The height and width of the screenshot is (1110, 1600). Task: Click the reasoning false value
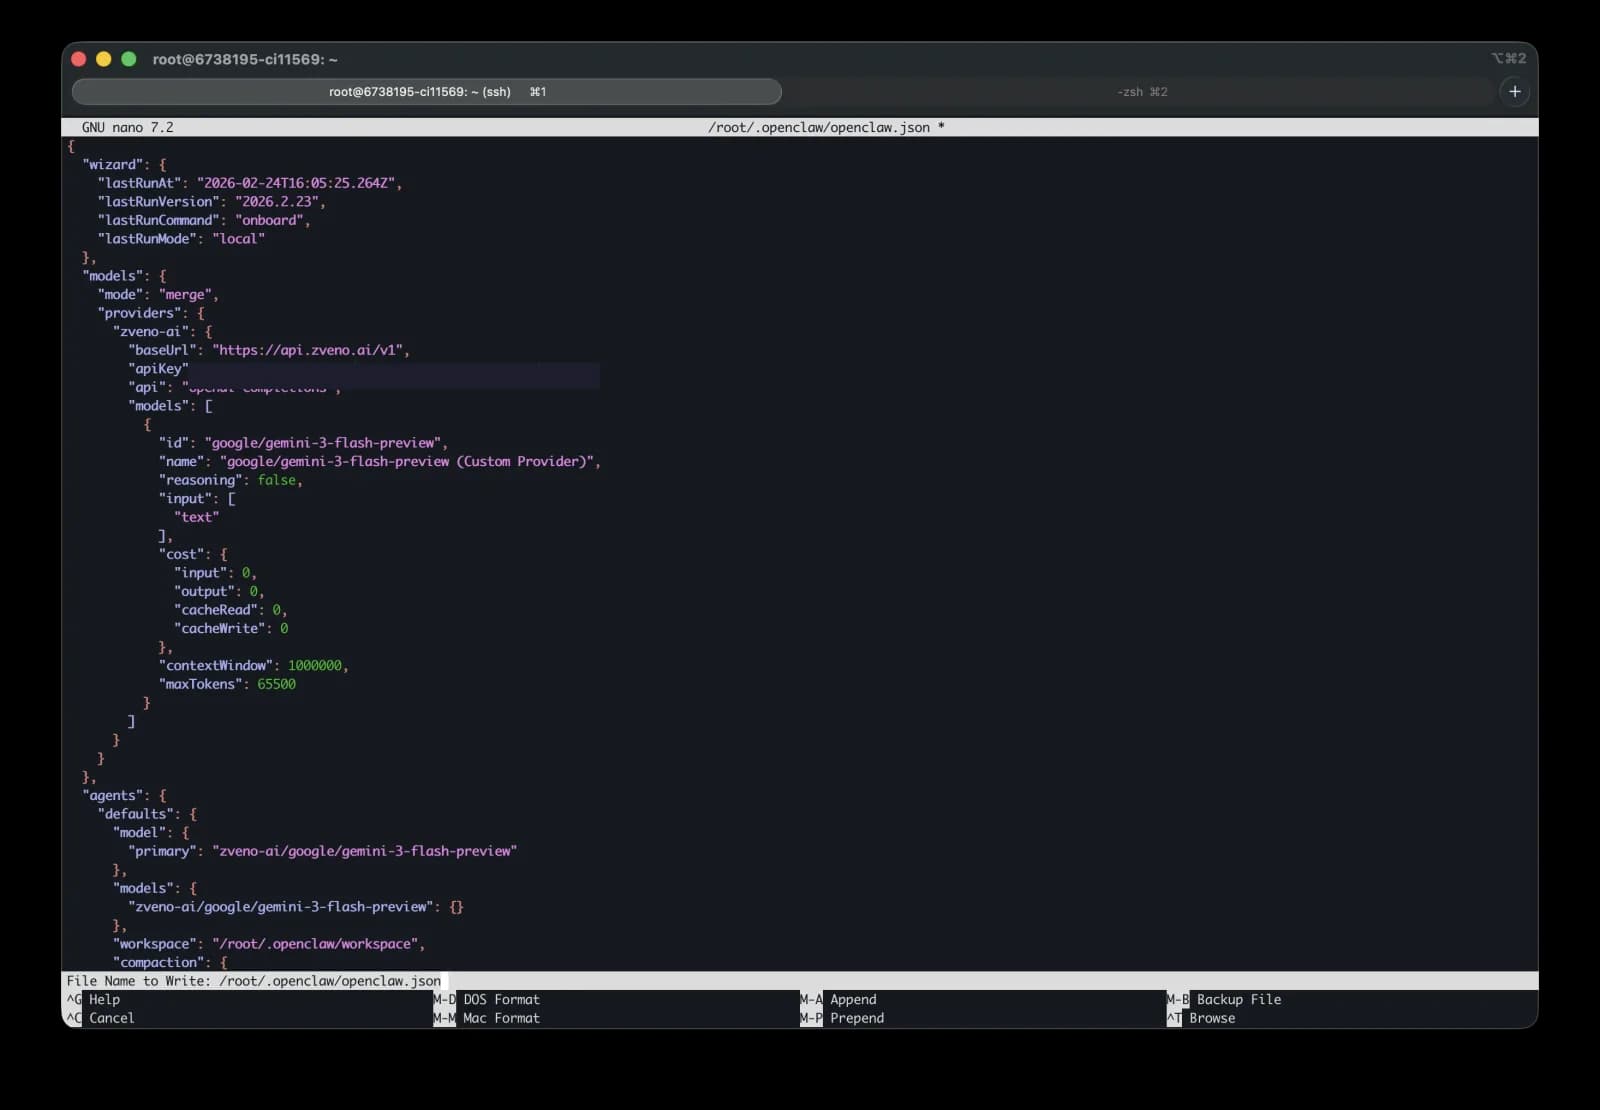click(x=277, y=480)
